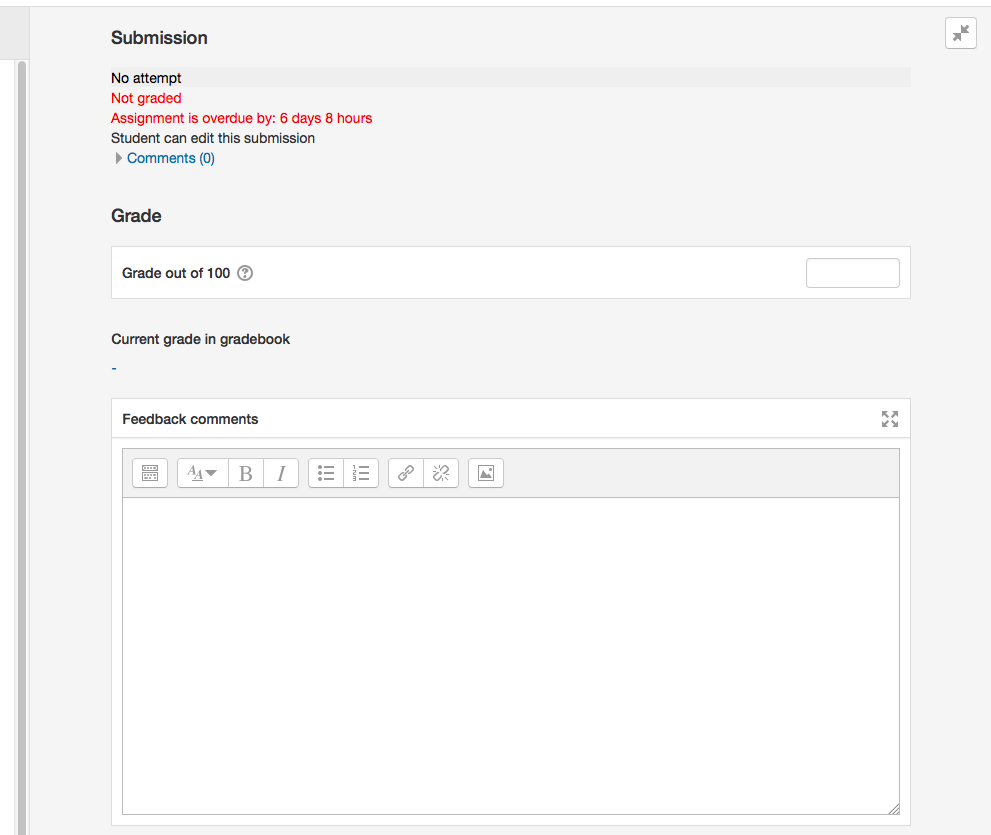Insert an ordered numbered list
This screenshot has height=835, width=991.
point(361,473)
